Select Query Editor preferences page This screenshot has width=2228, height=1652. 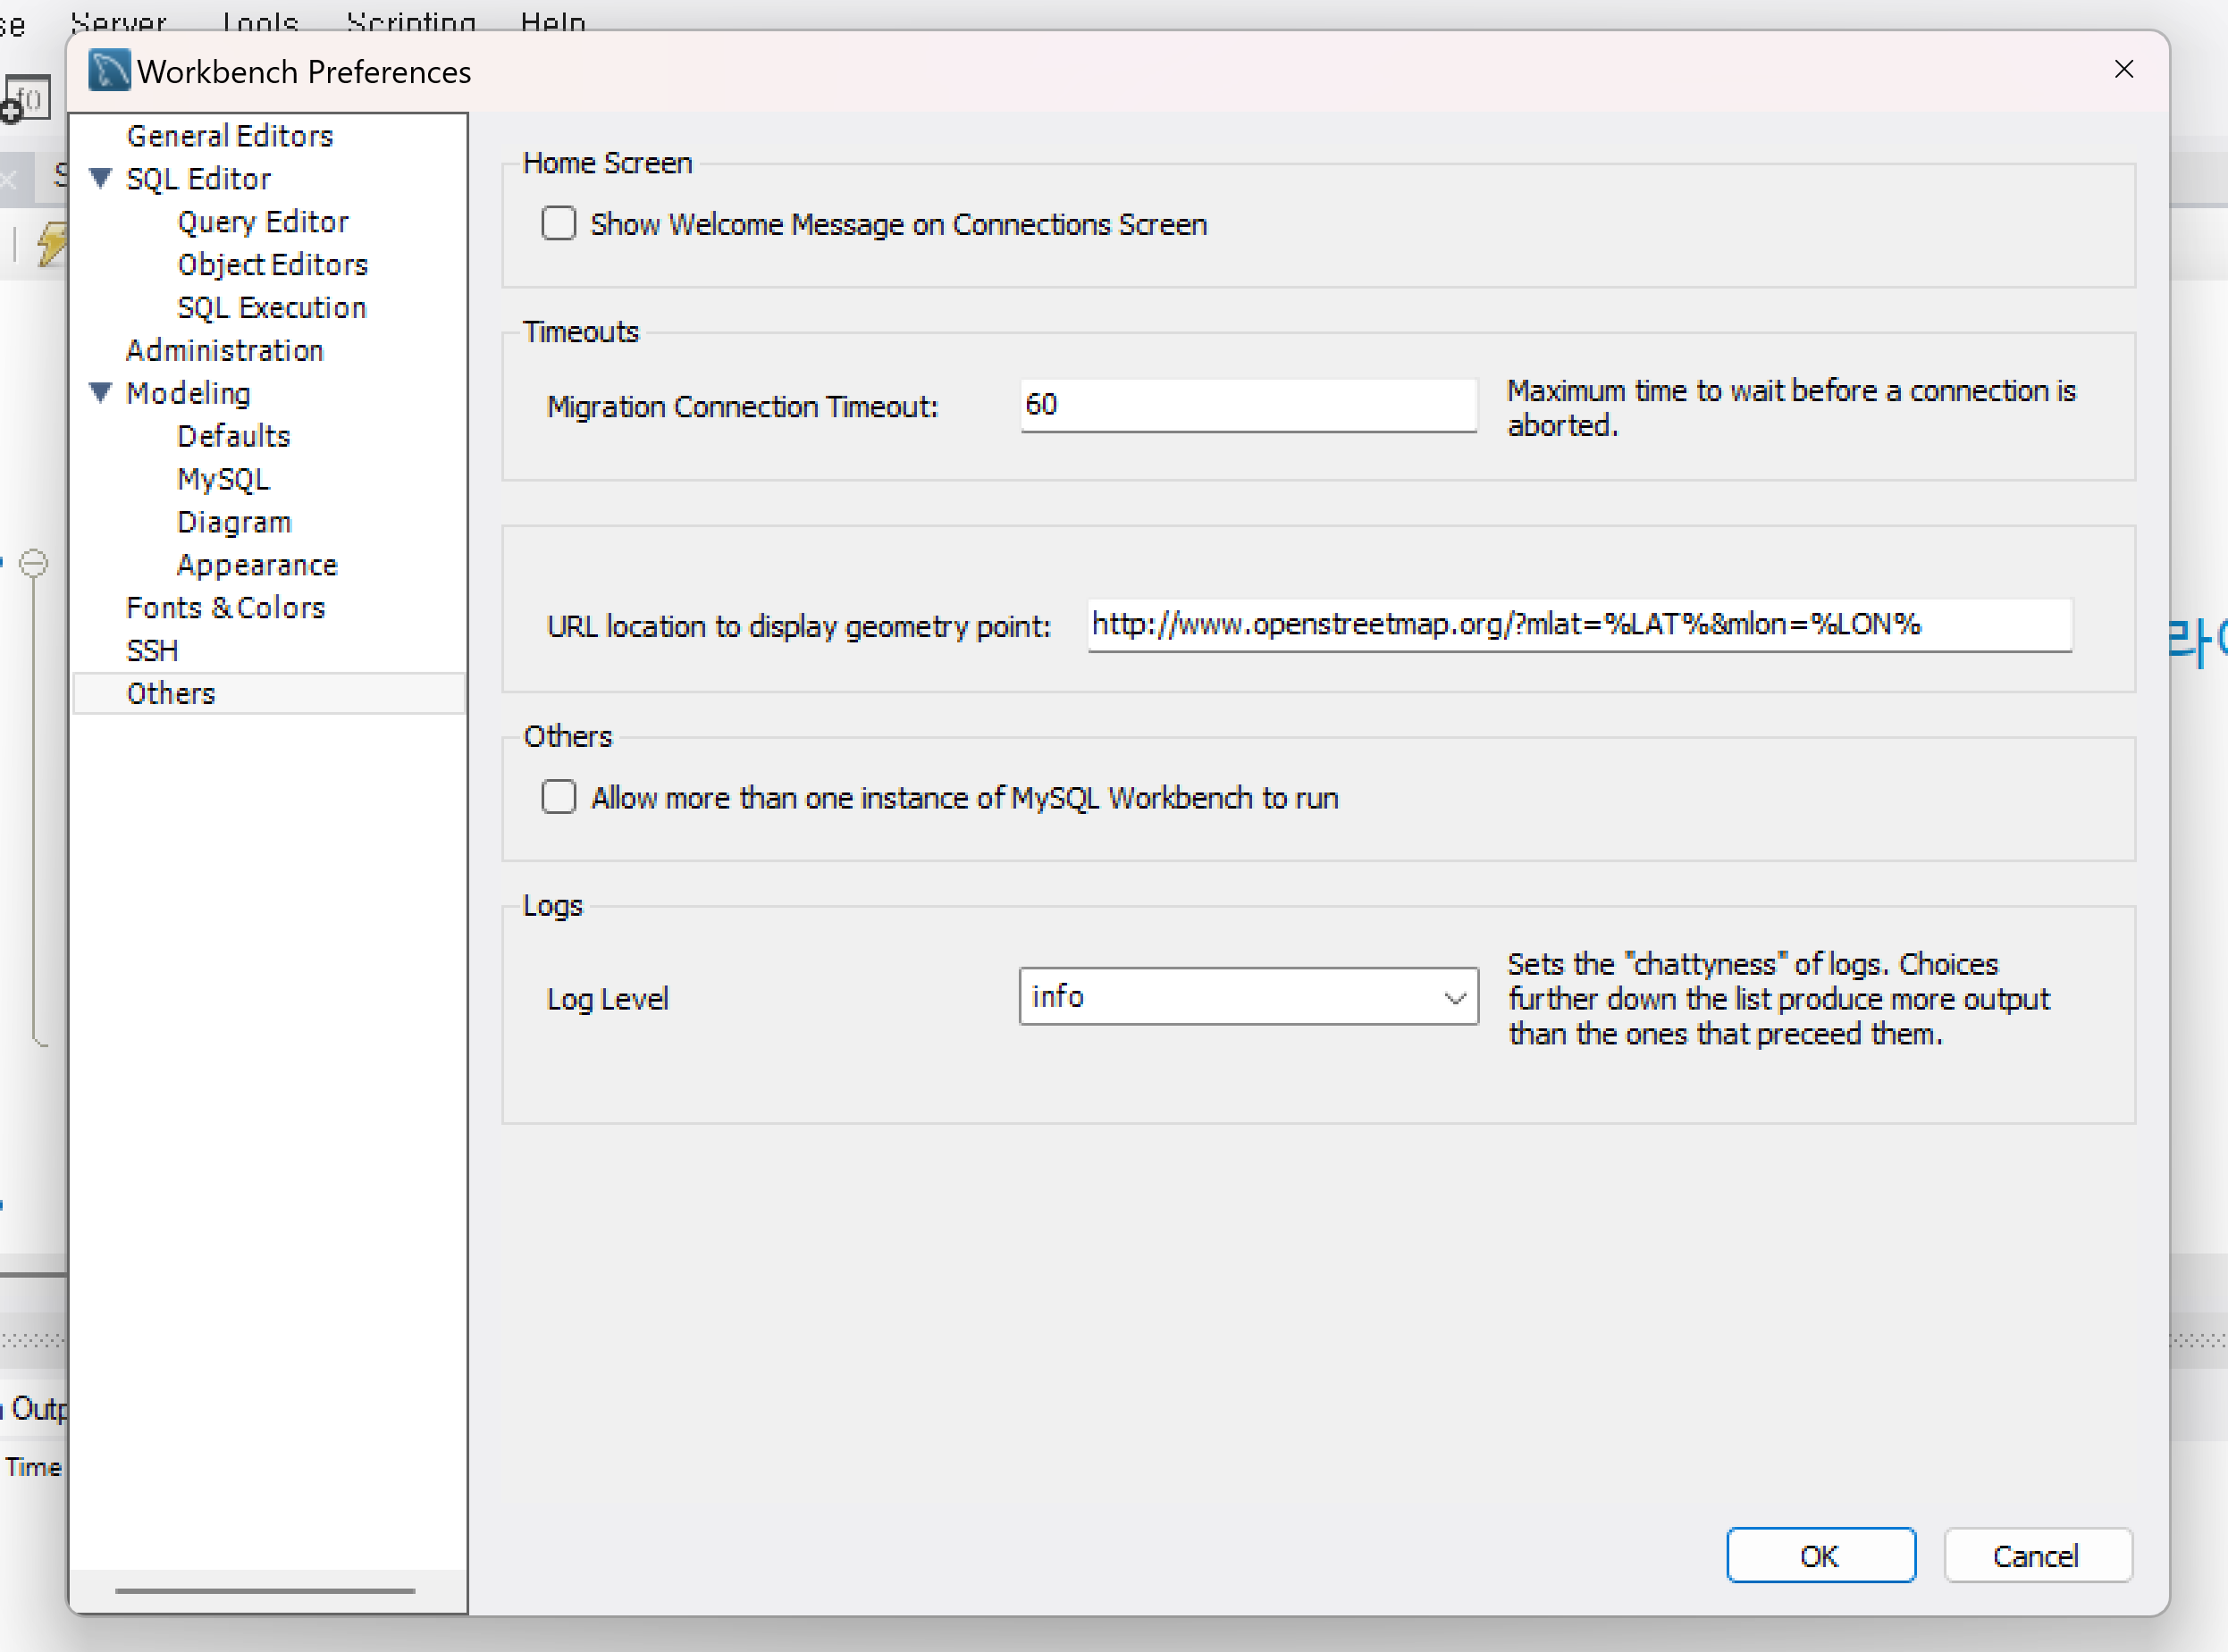[x=263, y=221]
